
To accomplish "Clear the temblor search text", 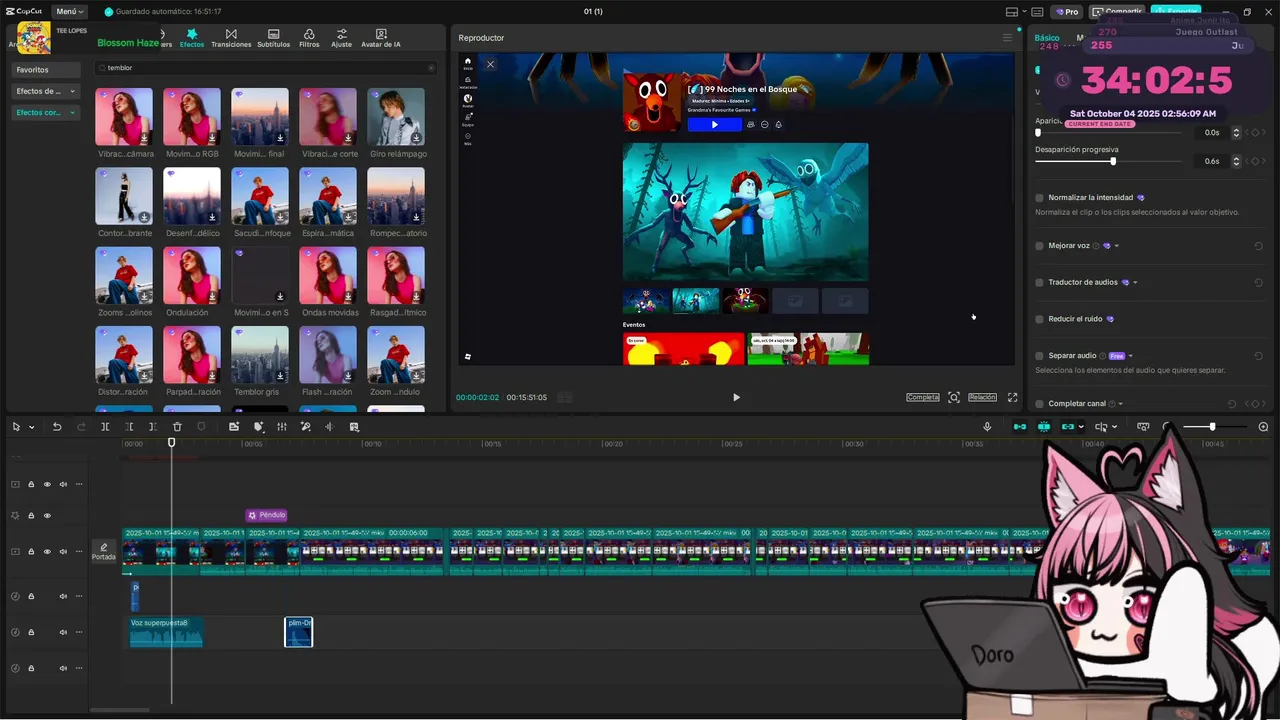I will (431, 68).
